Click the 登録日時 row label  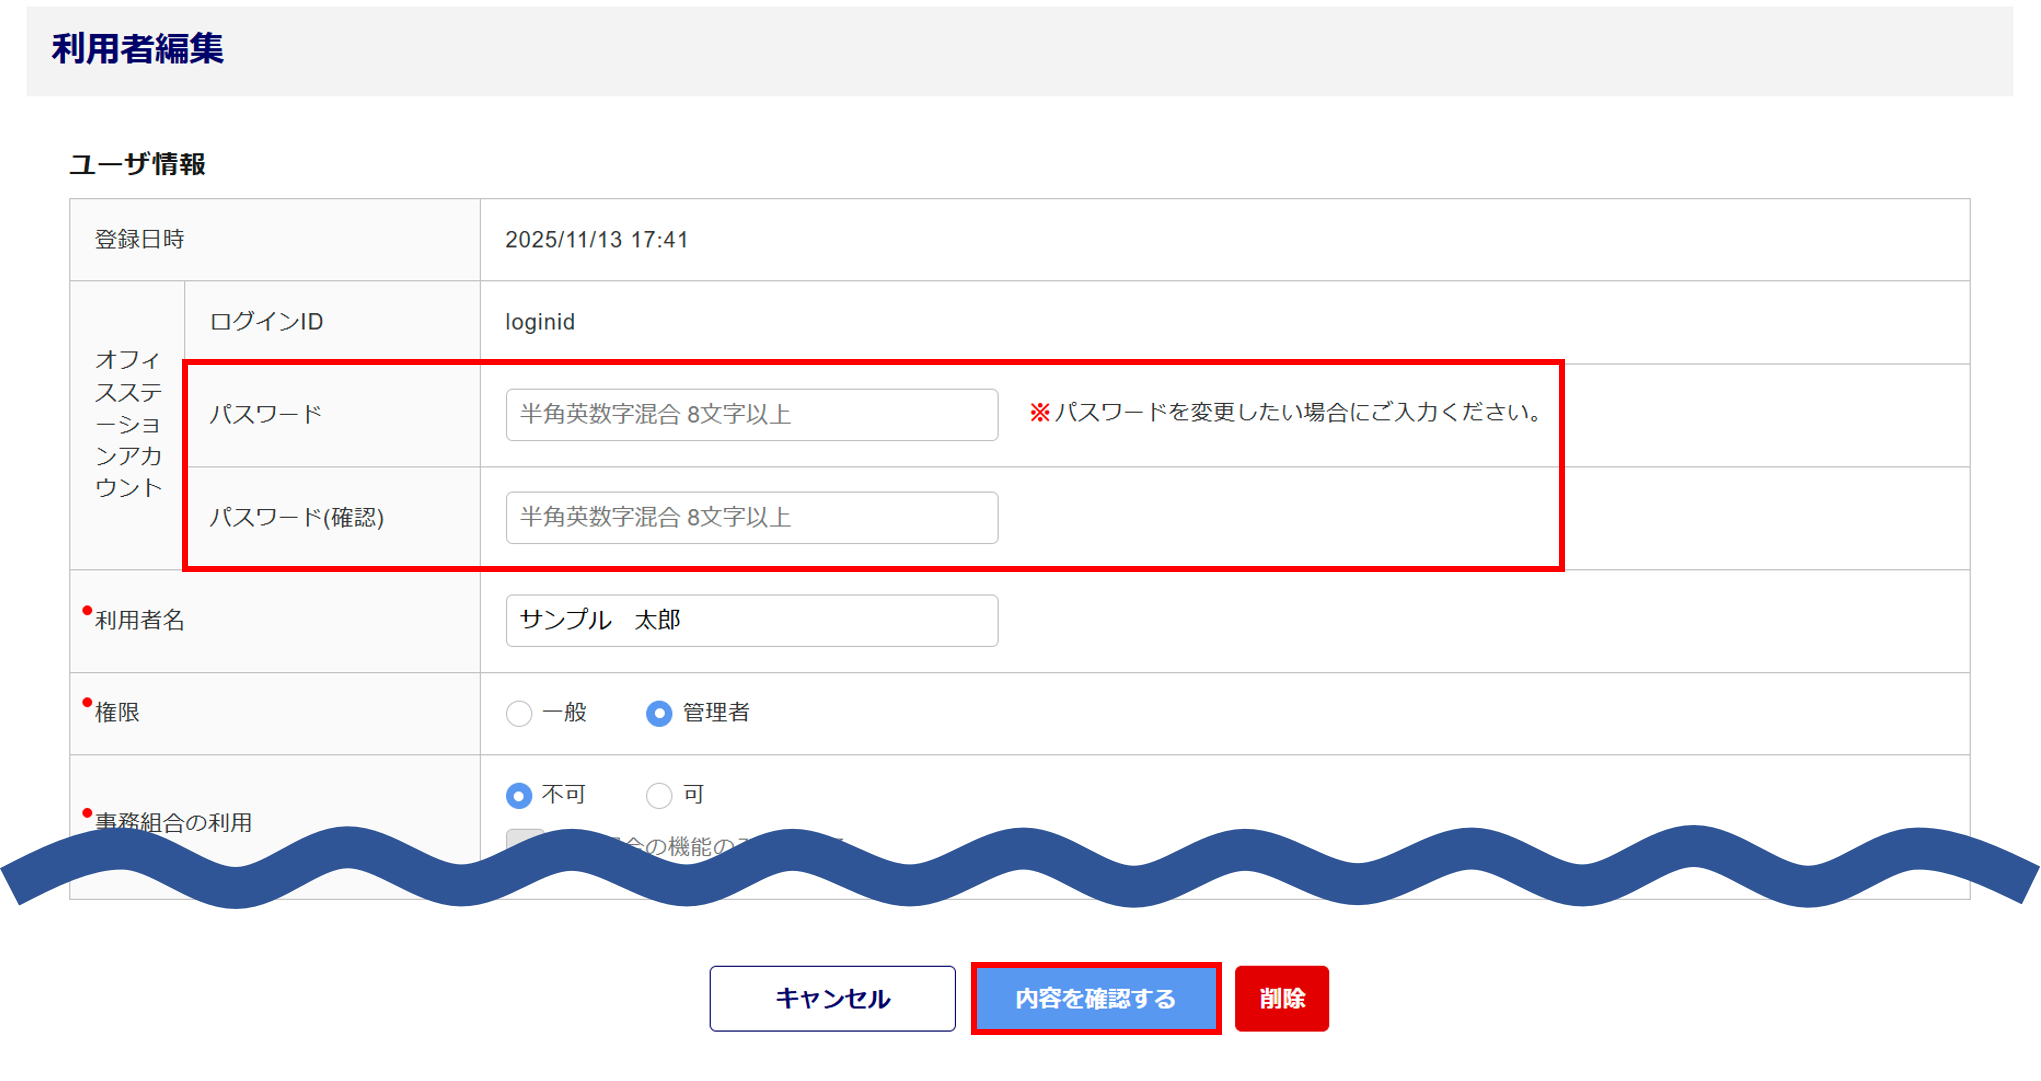pos(140,240)
